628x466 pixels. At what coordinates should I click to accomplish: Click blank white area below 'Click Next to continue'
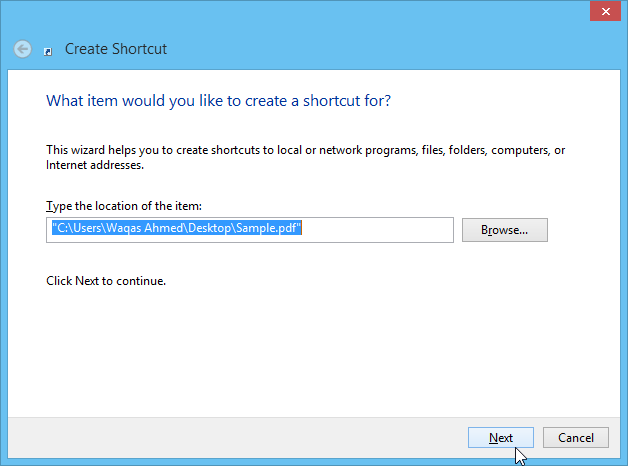point(300,350)
